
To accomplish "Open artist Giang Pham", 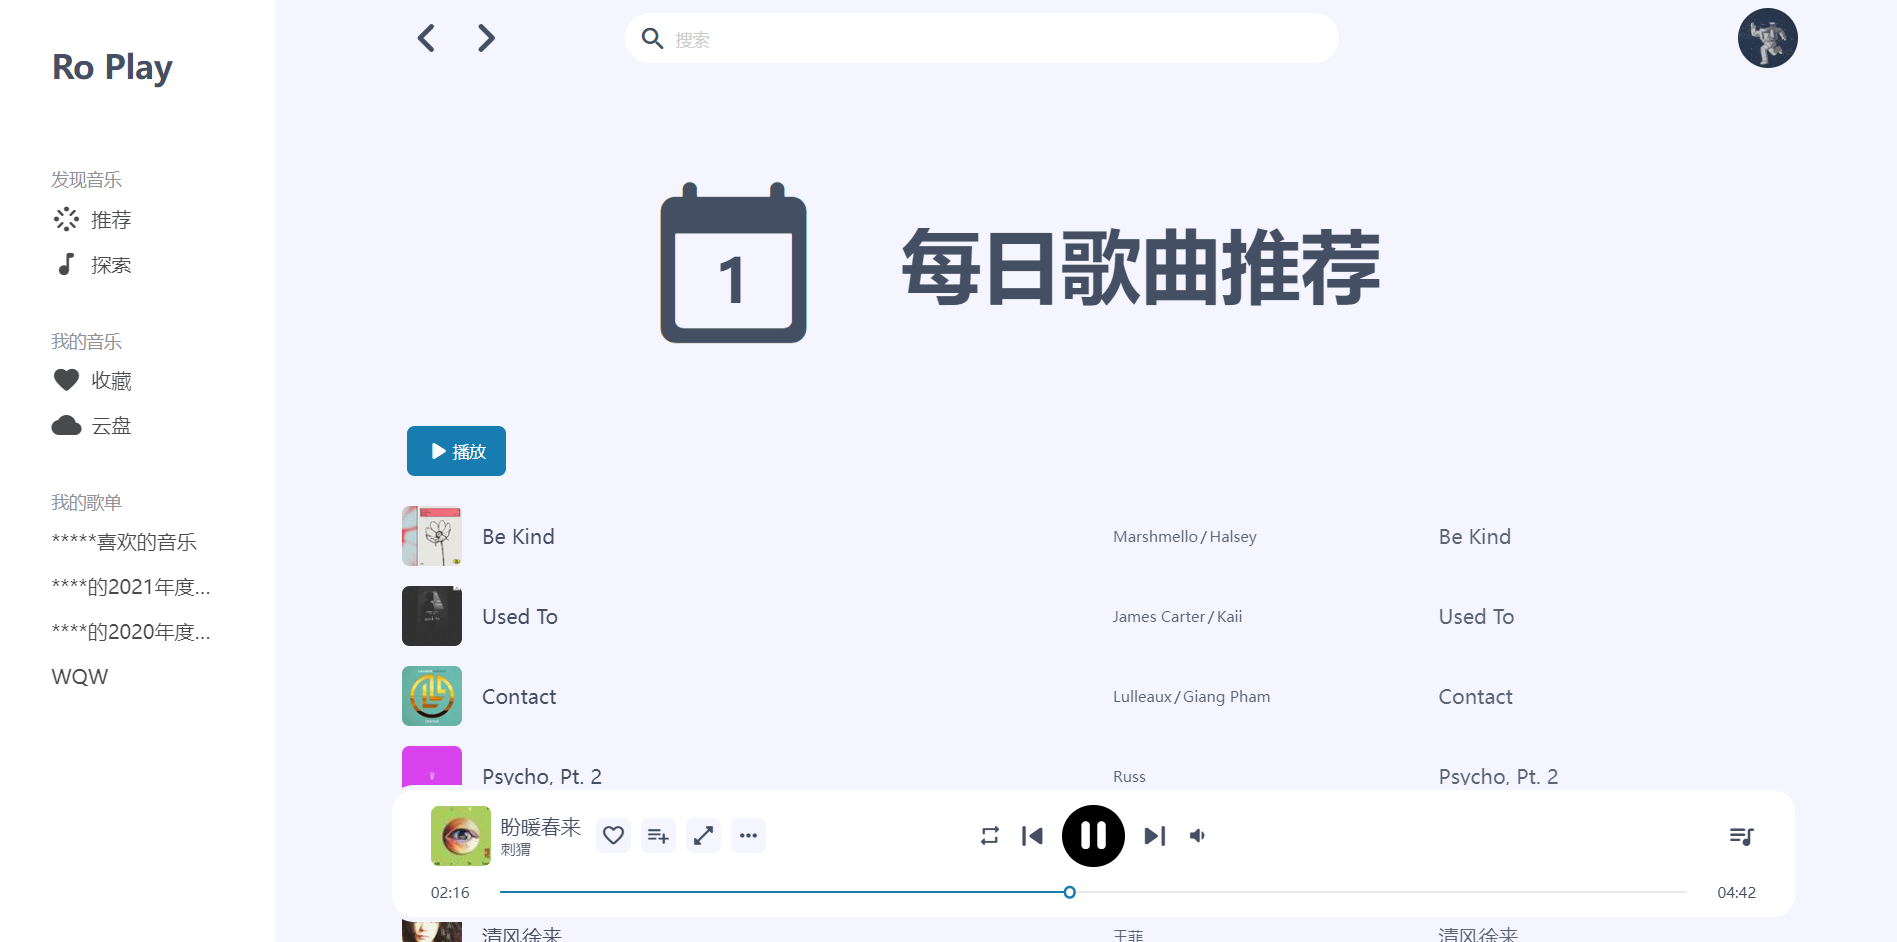I will 1227,697.
